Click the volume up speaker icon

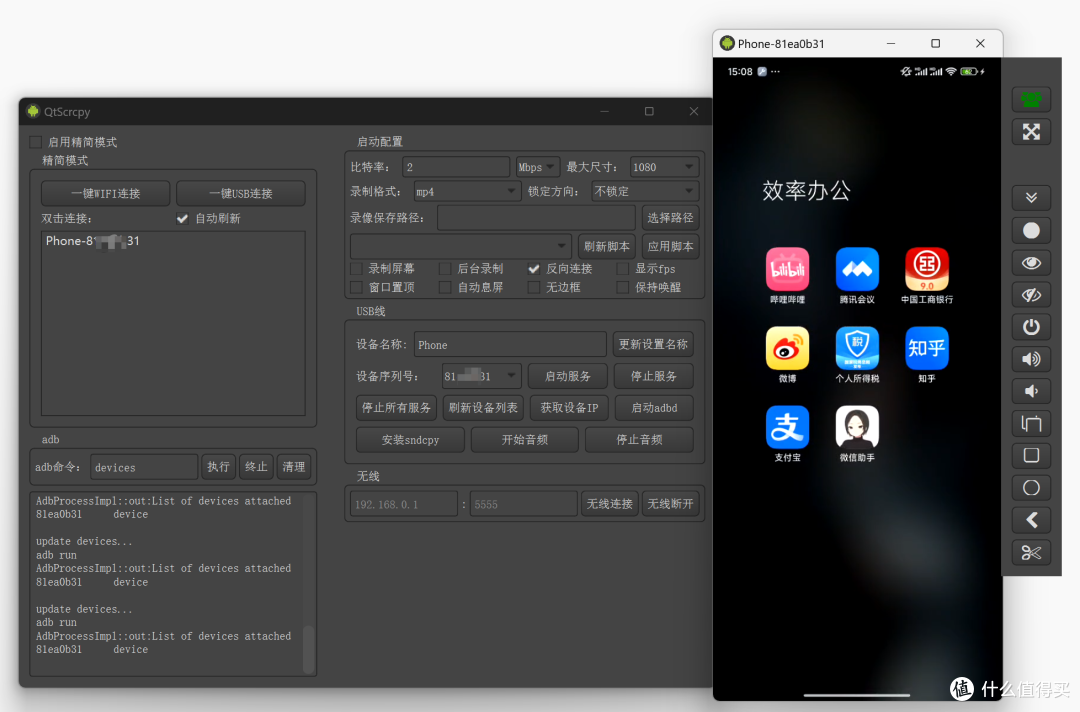pyautogui.click(x=1031, y=359)
